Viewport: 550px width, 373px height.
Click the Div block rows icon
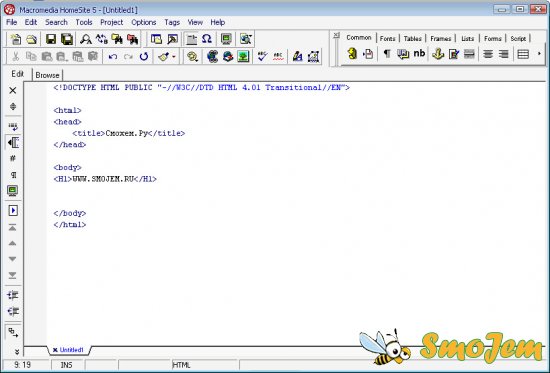coord(523,54)
